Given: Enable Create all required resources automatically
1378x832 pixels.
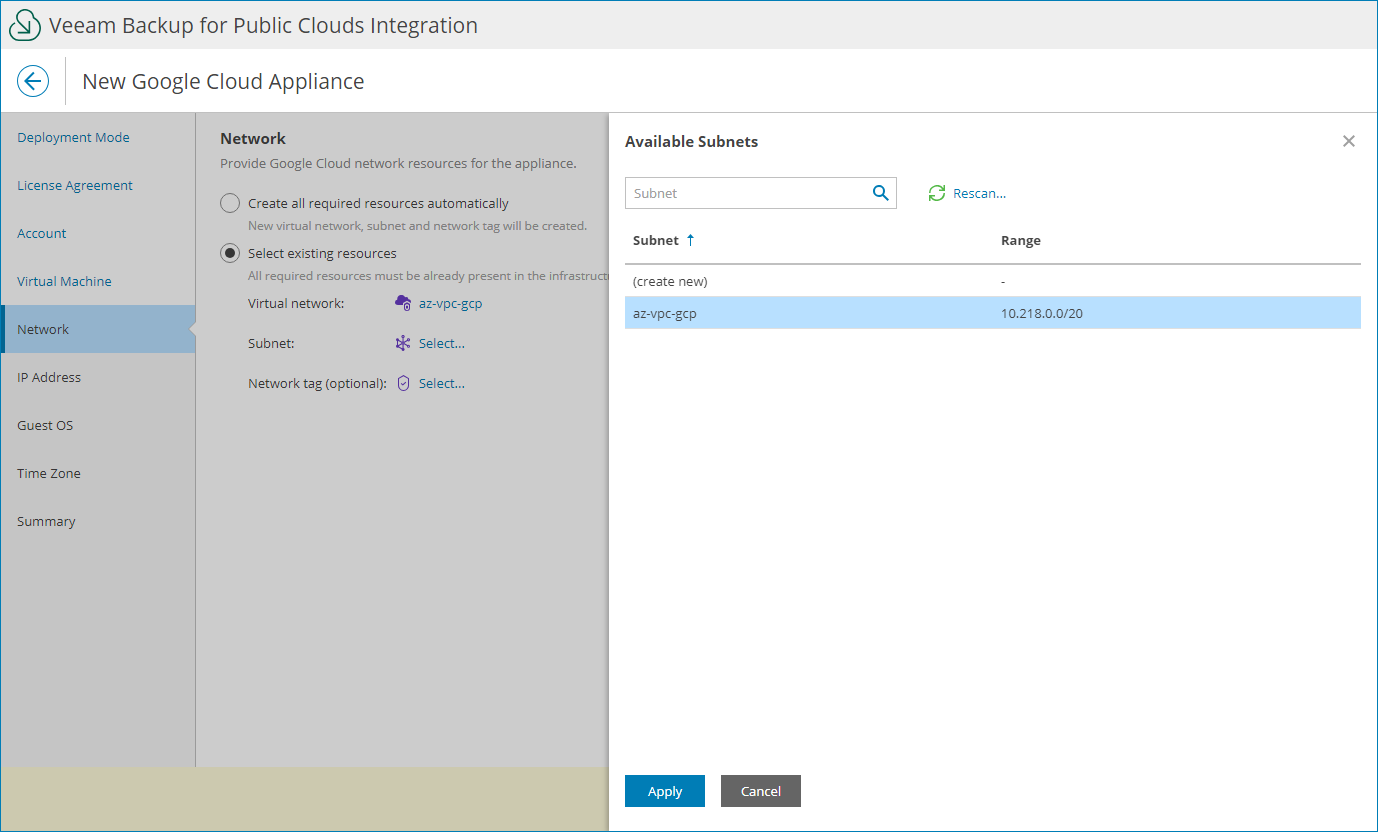Looking at the screenshot, I should tap(229, 202).
